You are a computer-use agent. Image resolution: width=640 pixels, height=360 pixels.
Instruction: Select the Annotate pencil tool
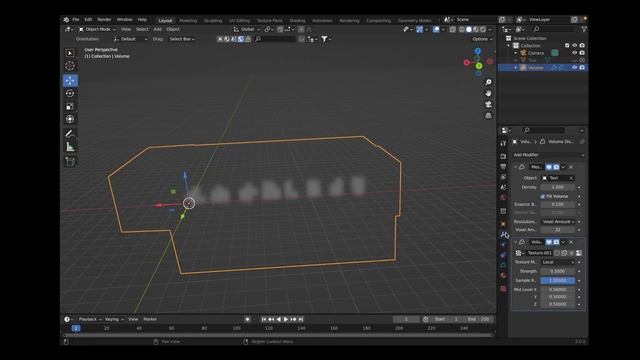tap(70, 134)
